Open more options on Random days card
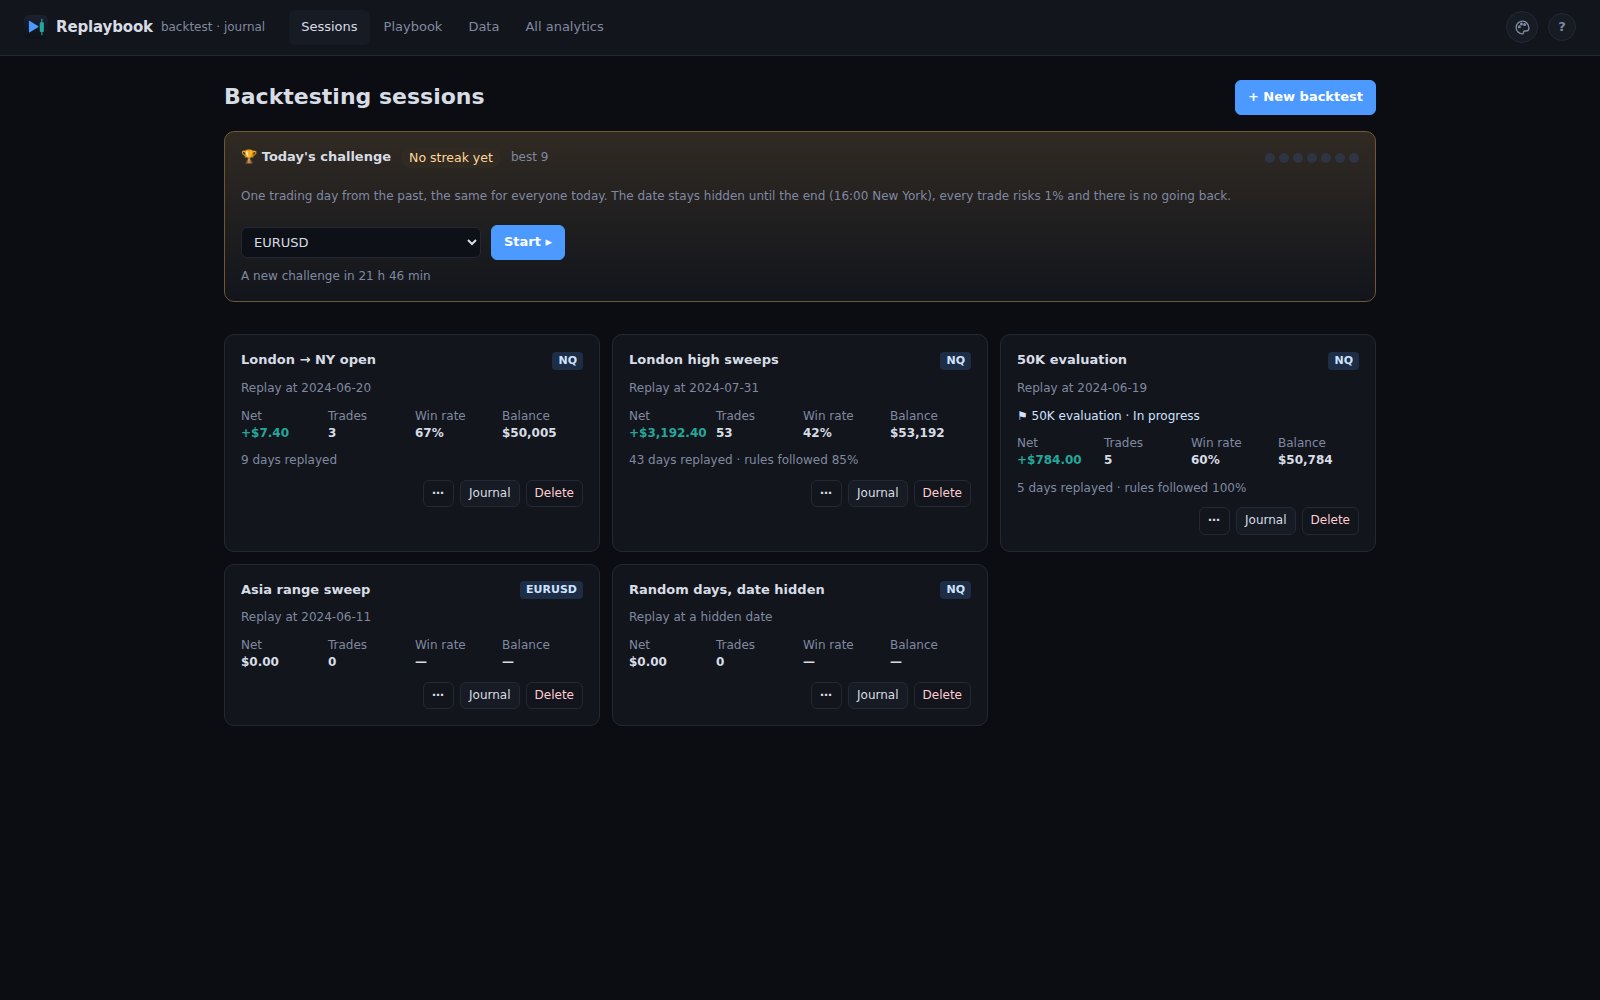Screen dimensions: 1600x1000 tap(826, 695)
